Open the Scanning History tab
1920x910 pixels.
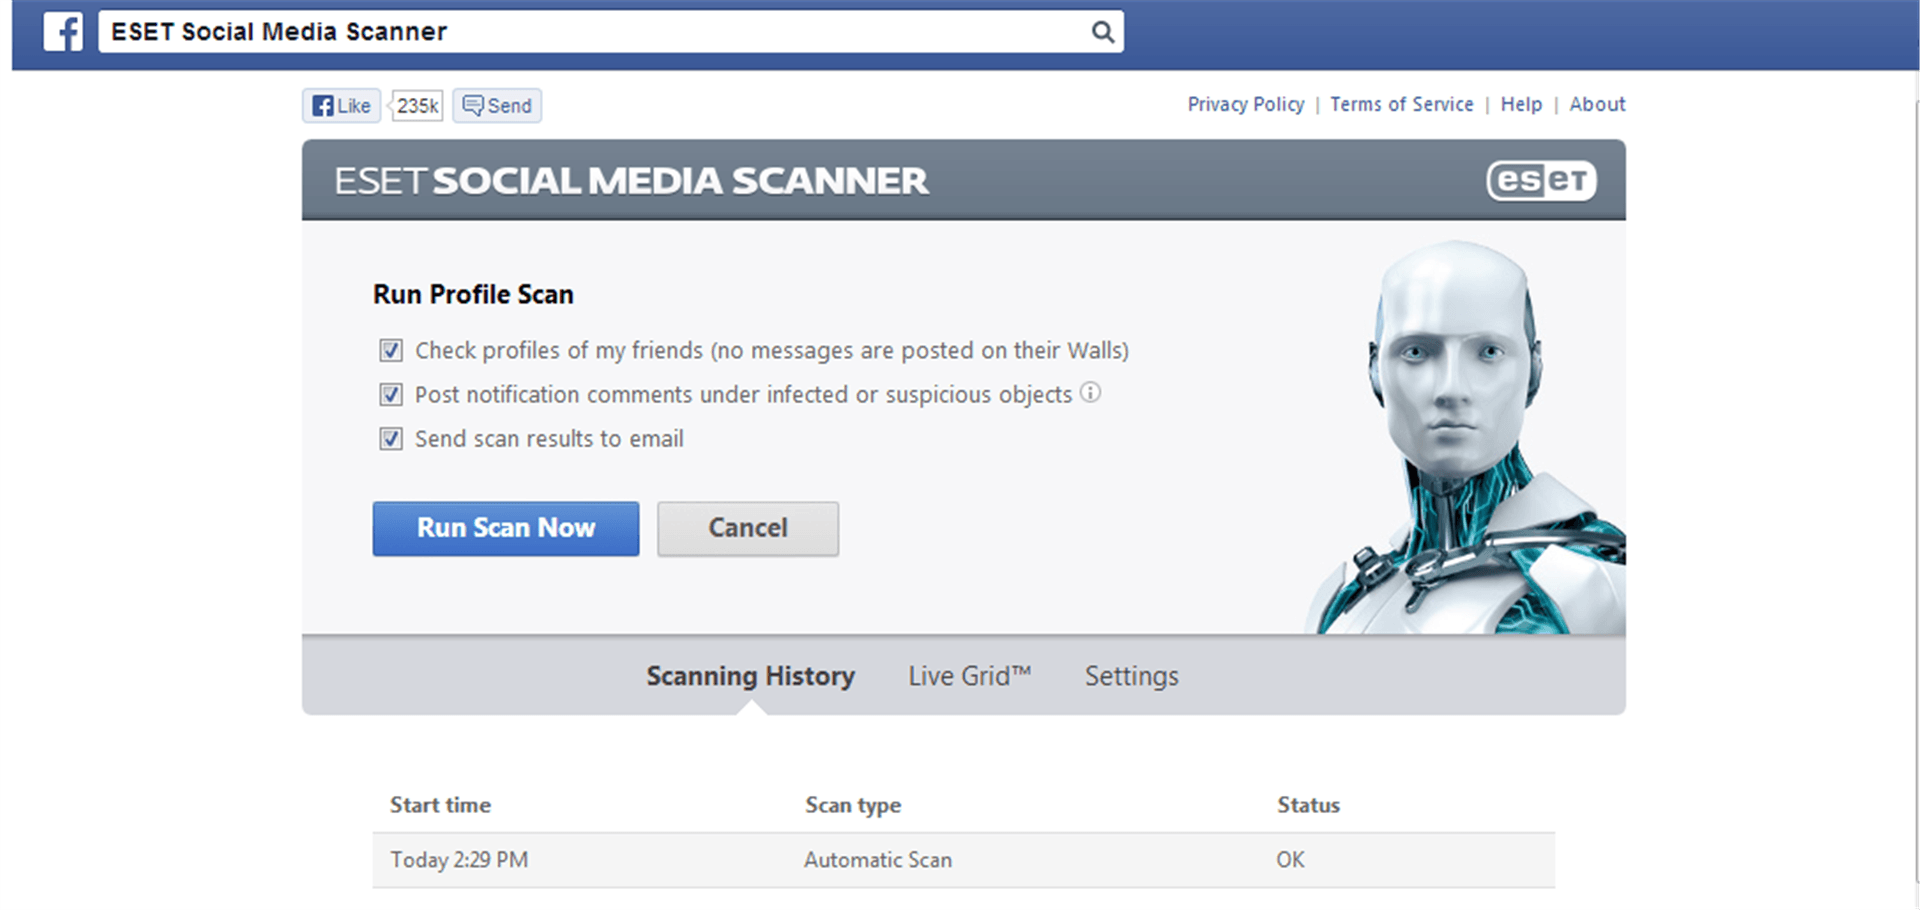coord(750,676)
